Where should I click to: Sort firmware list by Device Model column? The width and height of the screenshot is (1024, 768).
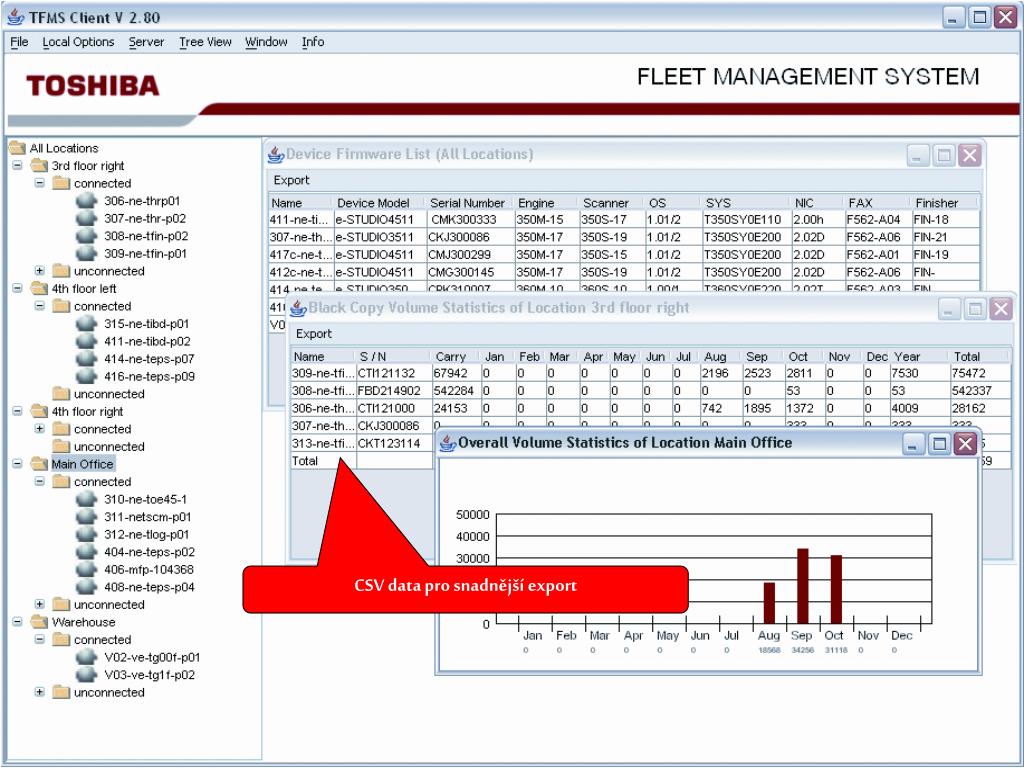coord(379,203)
